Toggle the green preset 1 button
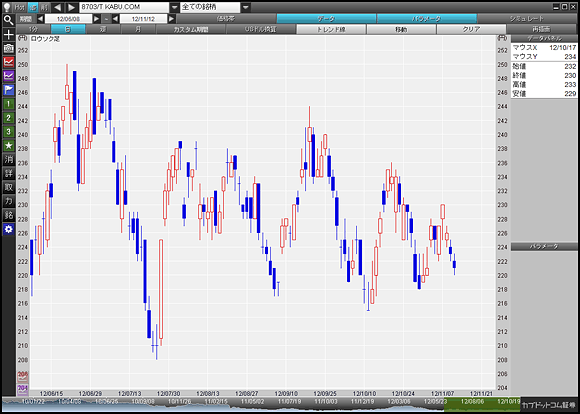Viewport: 580px width, 414px height. (x=9, y=104)
